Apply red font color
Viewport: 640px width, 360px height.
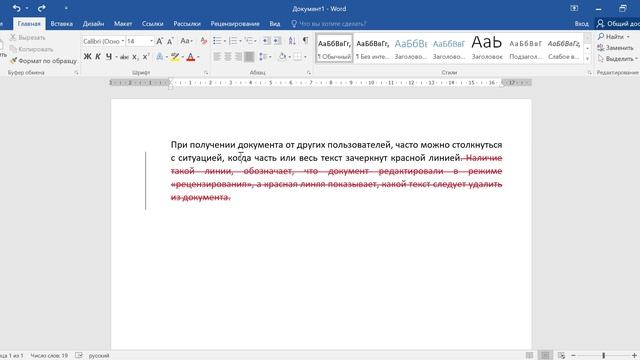(191, 57)
